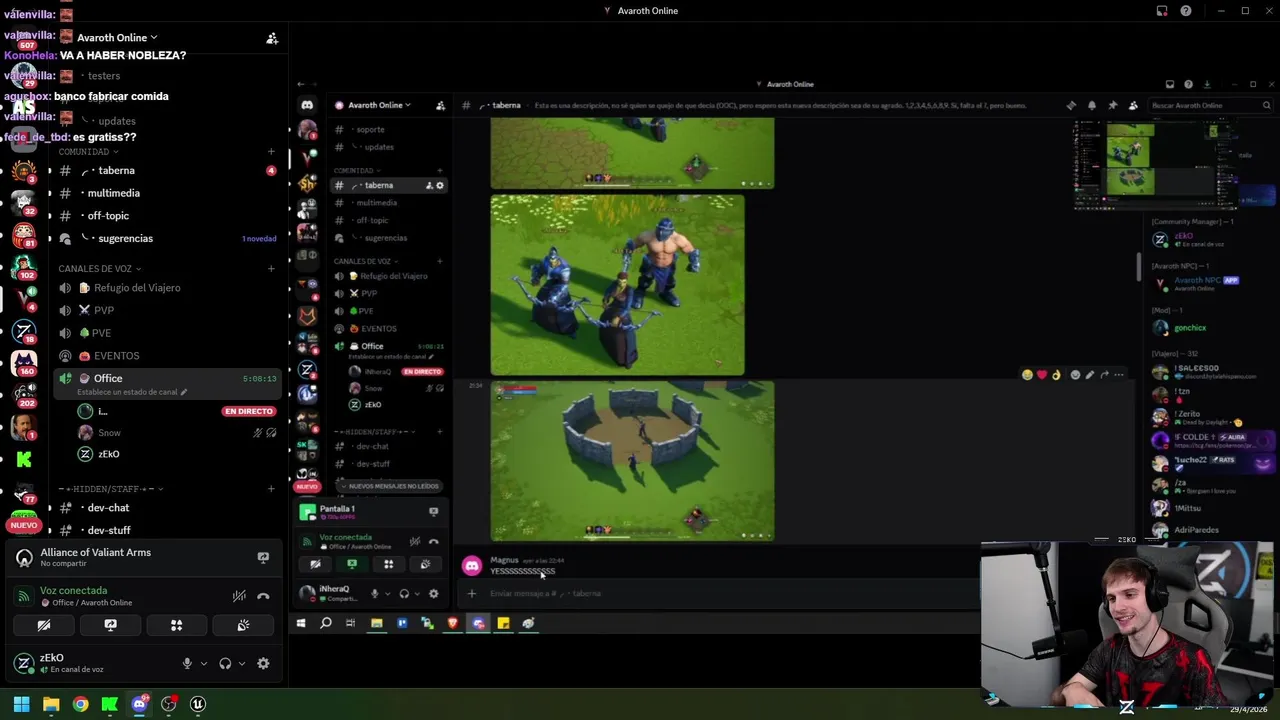1280x720 pixels.
Task: Click EN DIRECTO badge to watch stream
Action: 249,411
